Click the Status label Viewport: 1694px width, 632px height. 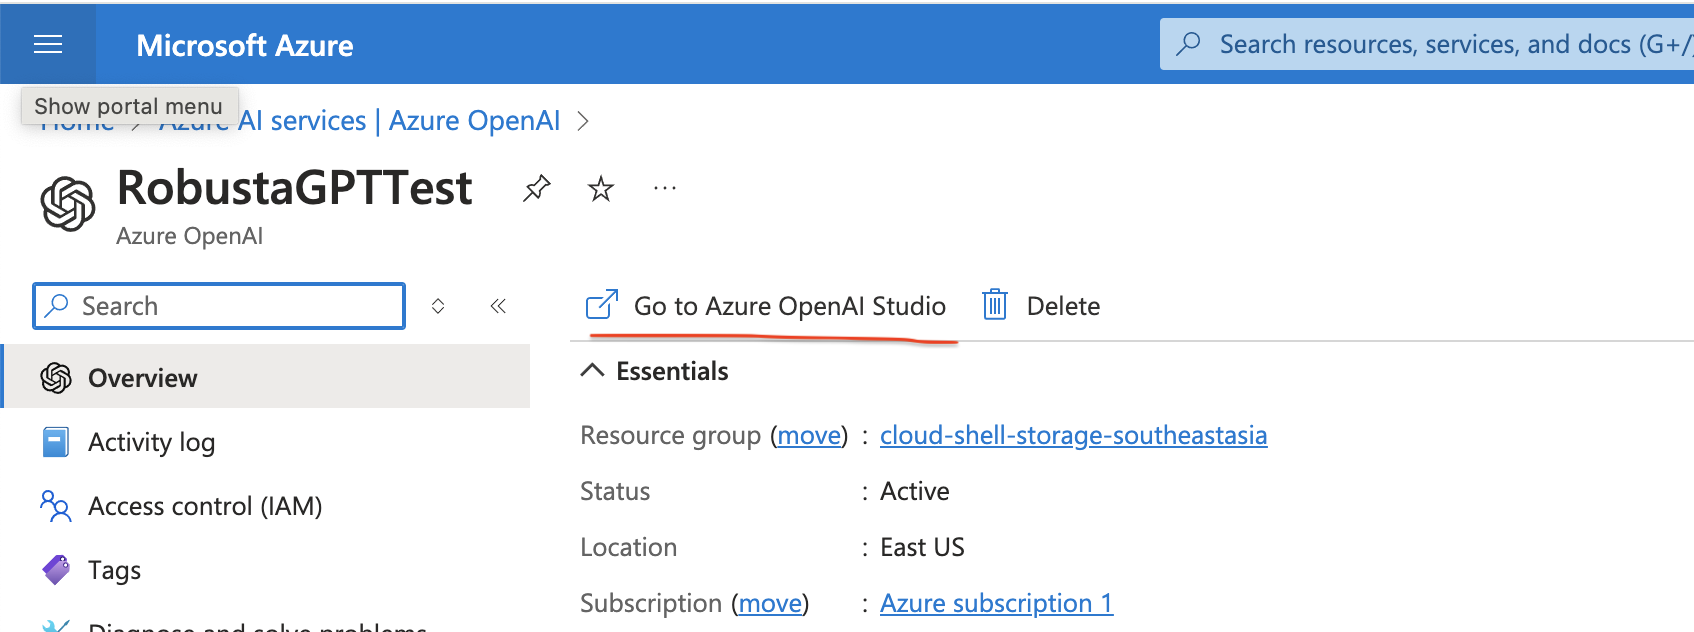(615, 491)
